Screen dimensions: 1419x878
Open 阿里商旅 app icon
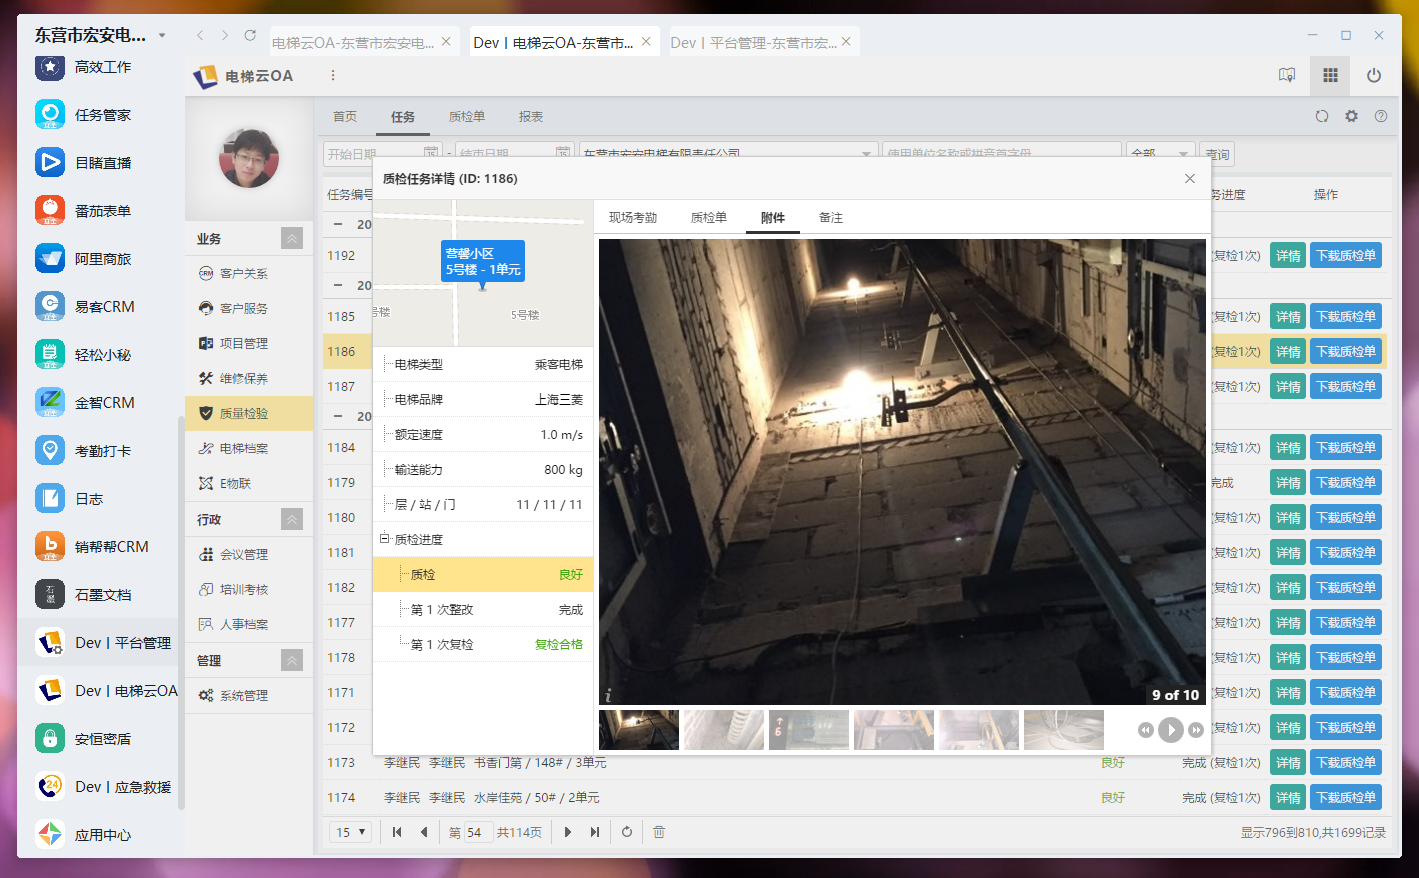(50, 259)
